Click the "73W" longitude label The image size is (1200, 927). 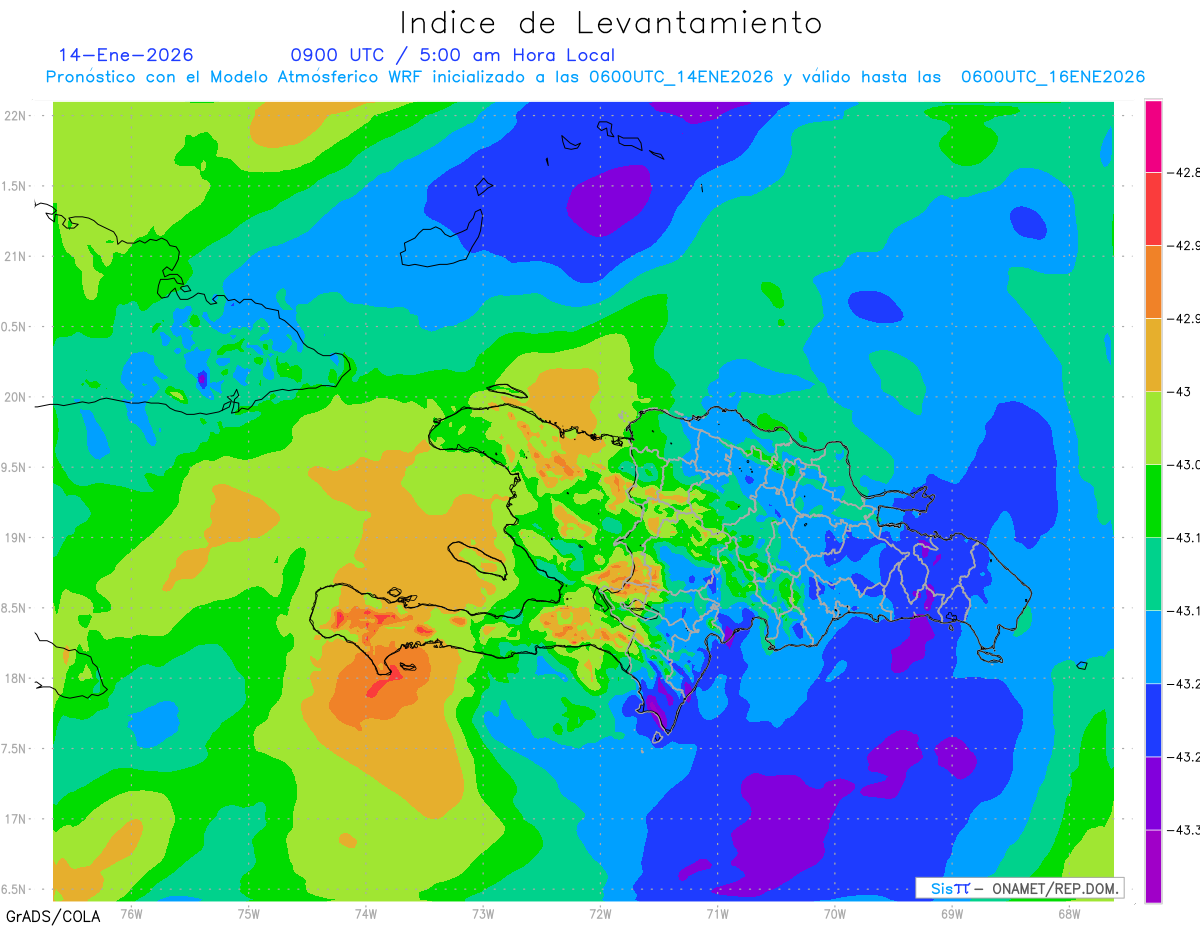pos(483,913)
